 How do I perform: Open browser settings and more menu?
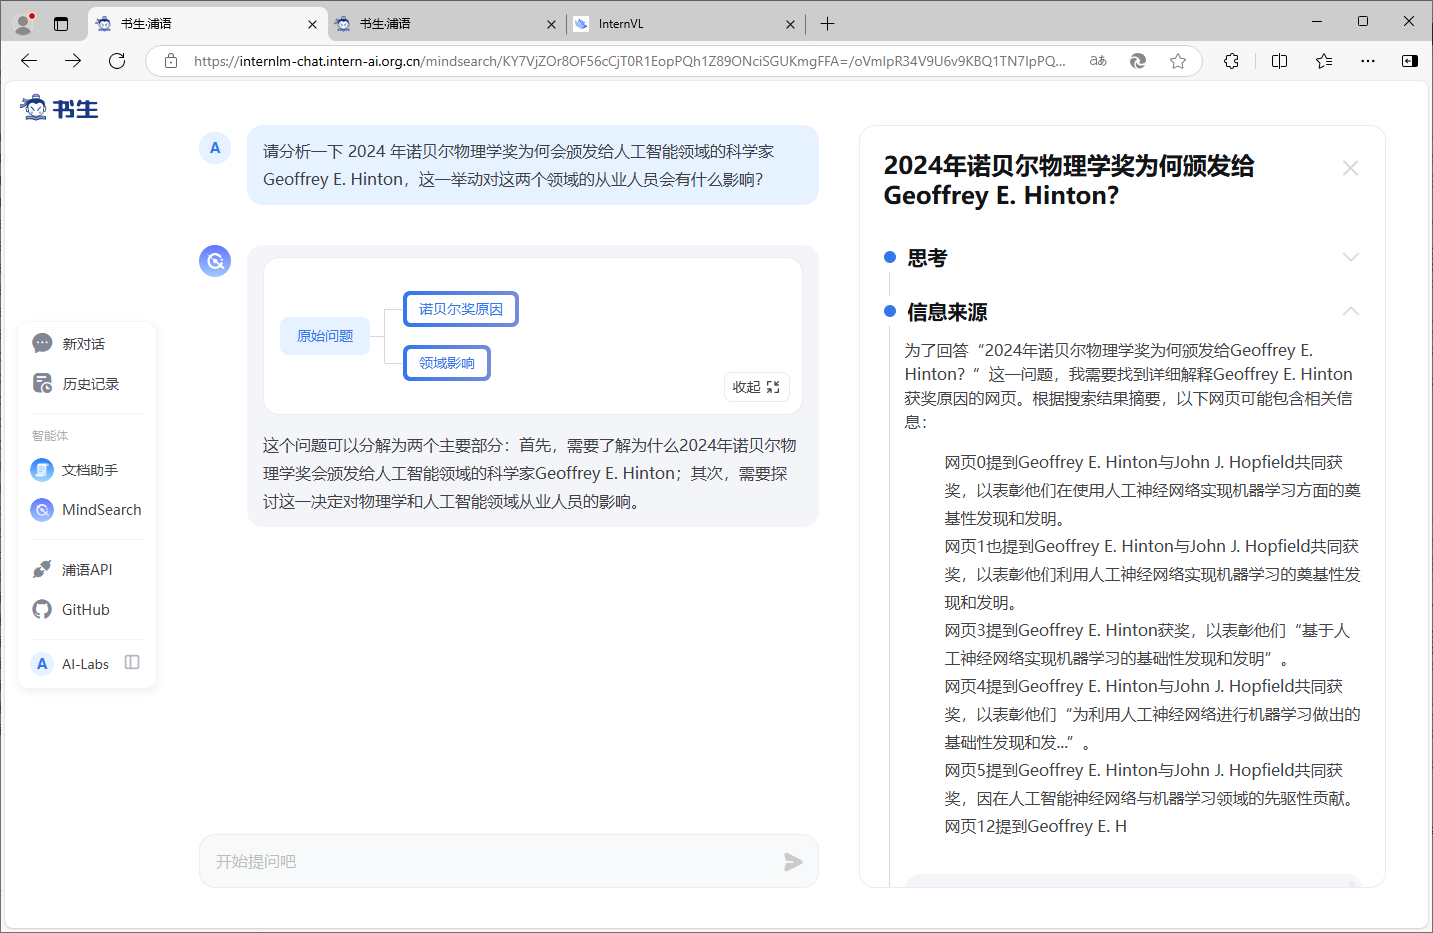point(1368,61)
